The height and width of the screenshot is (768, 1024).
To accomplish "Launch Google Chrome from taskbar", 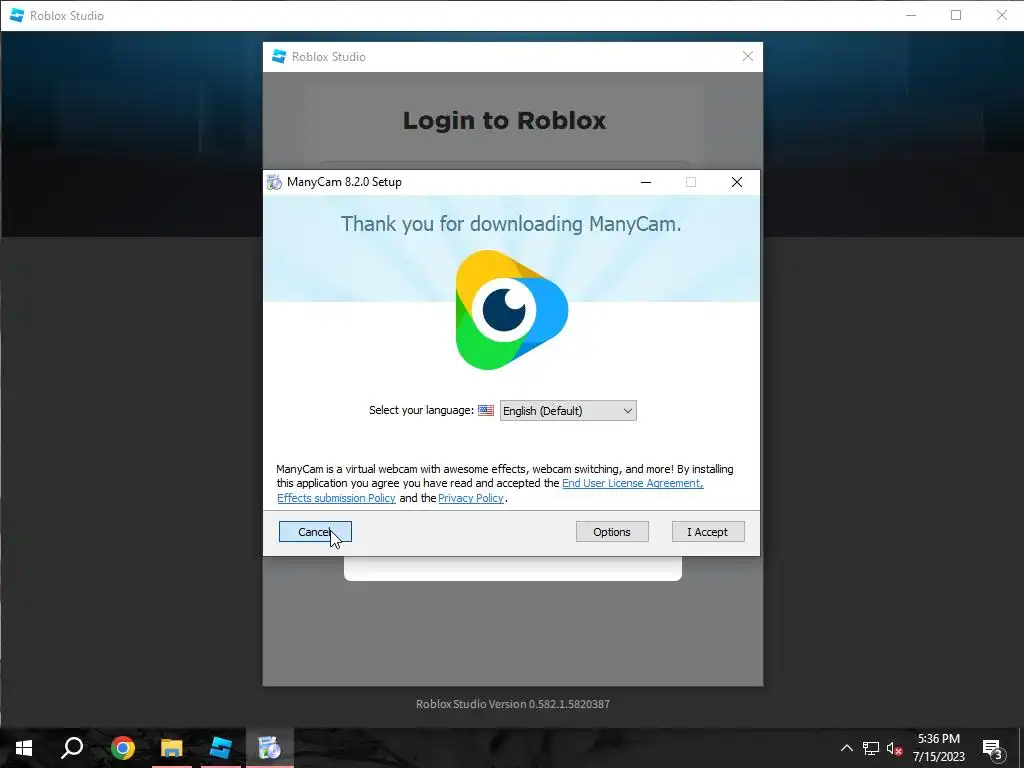I will pyautogui.click(x=123, y=748).
